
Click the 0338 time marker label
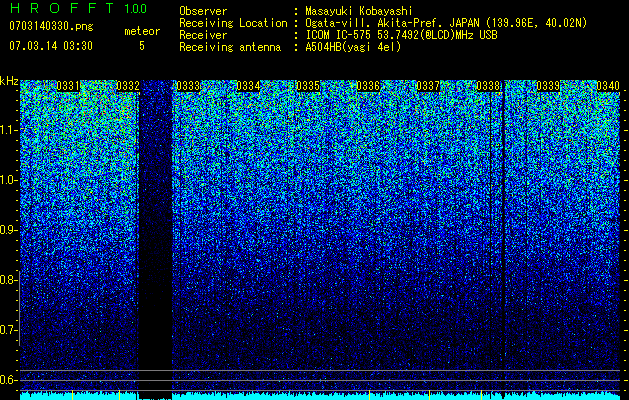pyautogui.click(x=488, y=86)
